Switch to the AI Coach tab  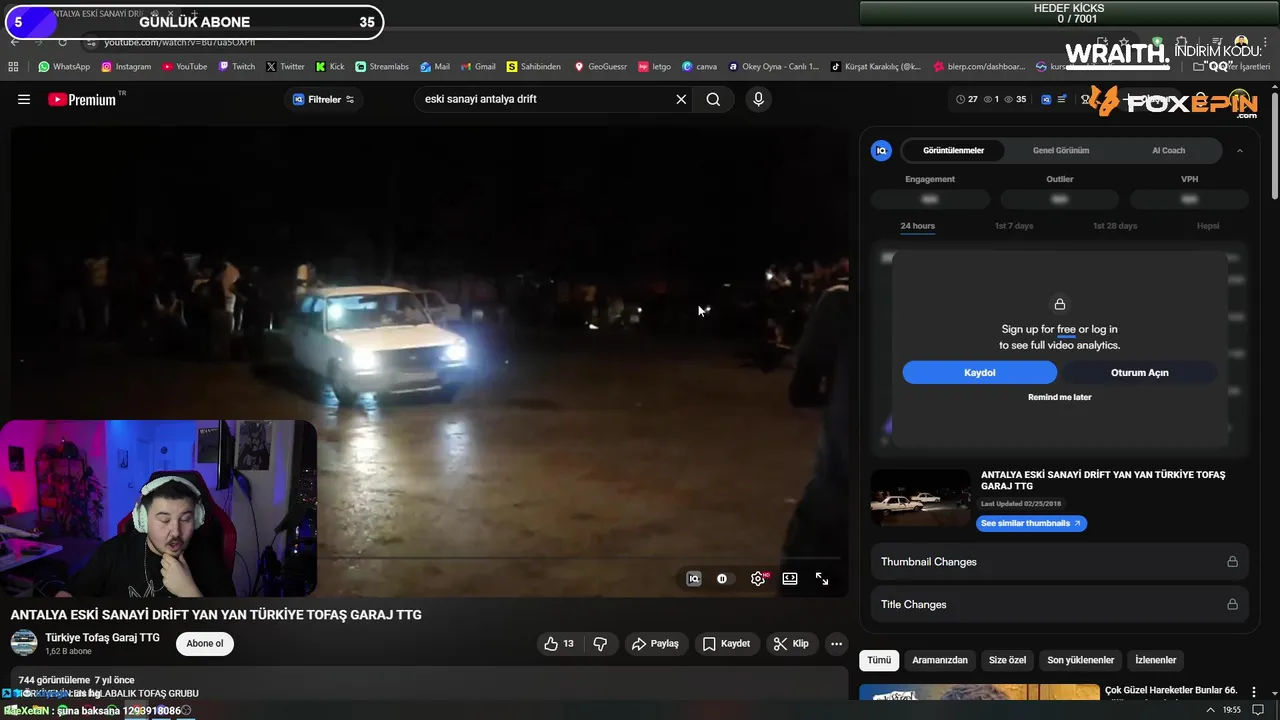1168,151
